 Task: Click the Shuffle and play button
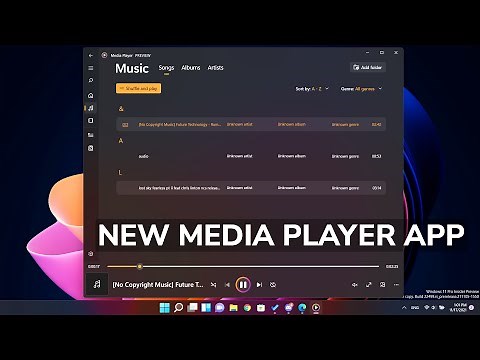coord(139,88)
